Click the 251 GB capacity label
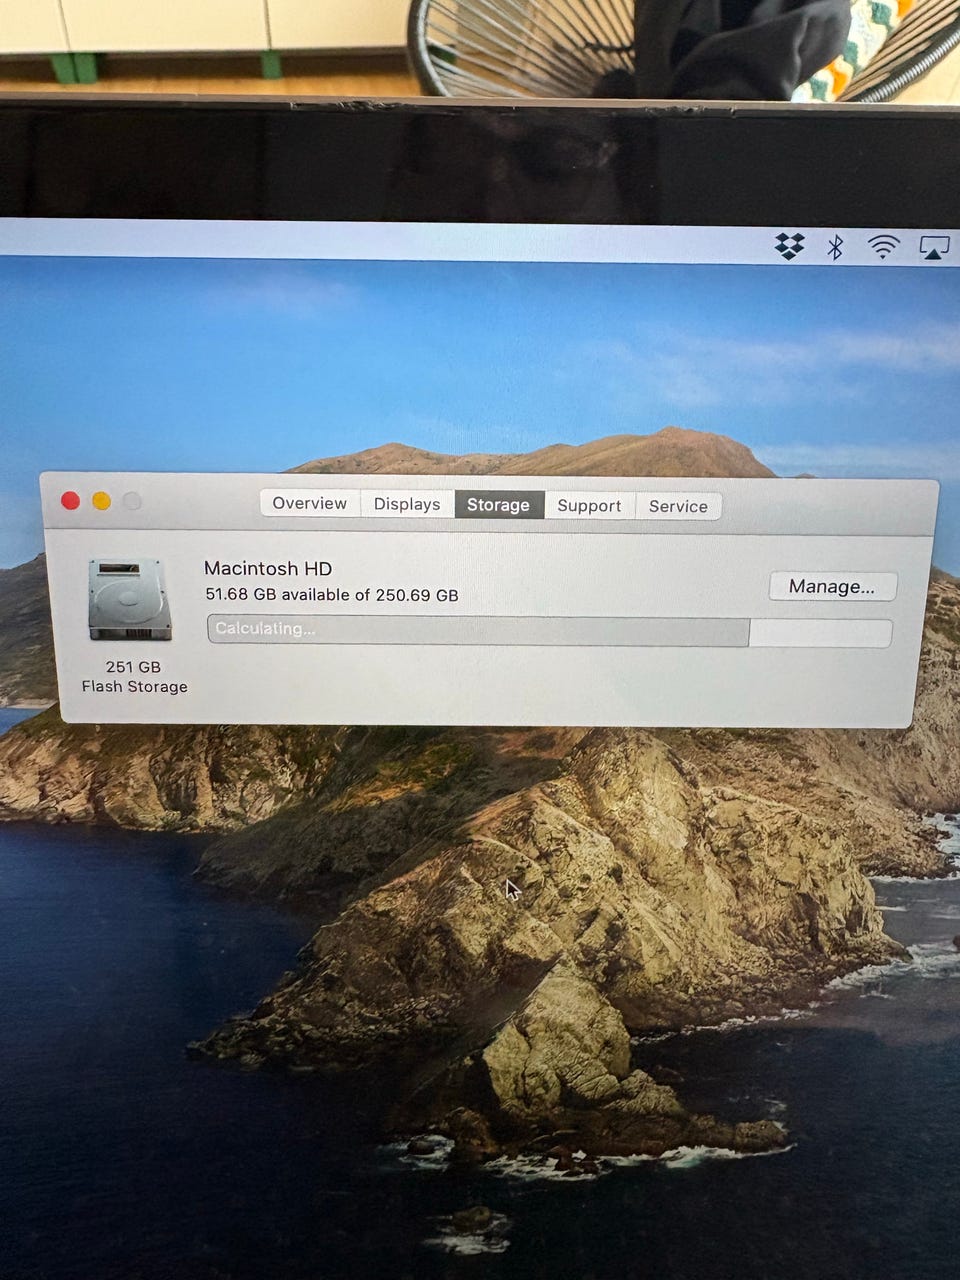This screenshot has height=1280, width=960. point(133,667)
